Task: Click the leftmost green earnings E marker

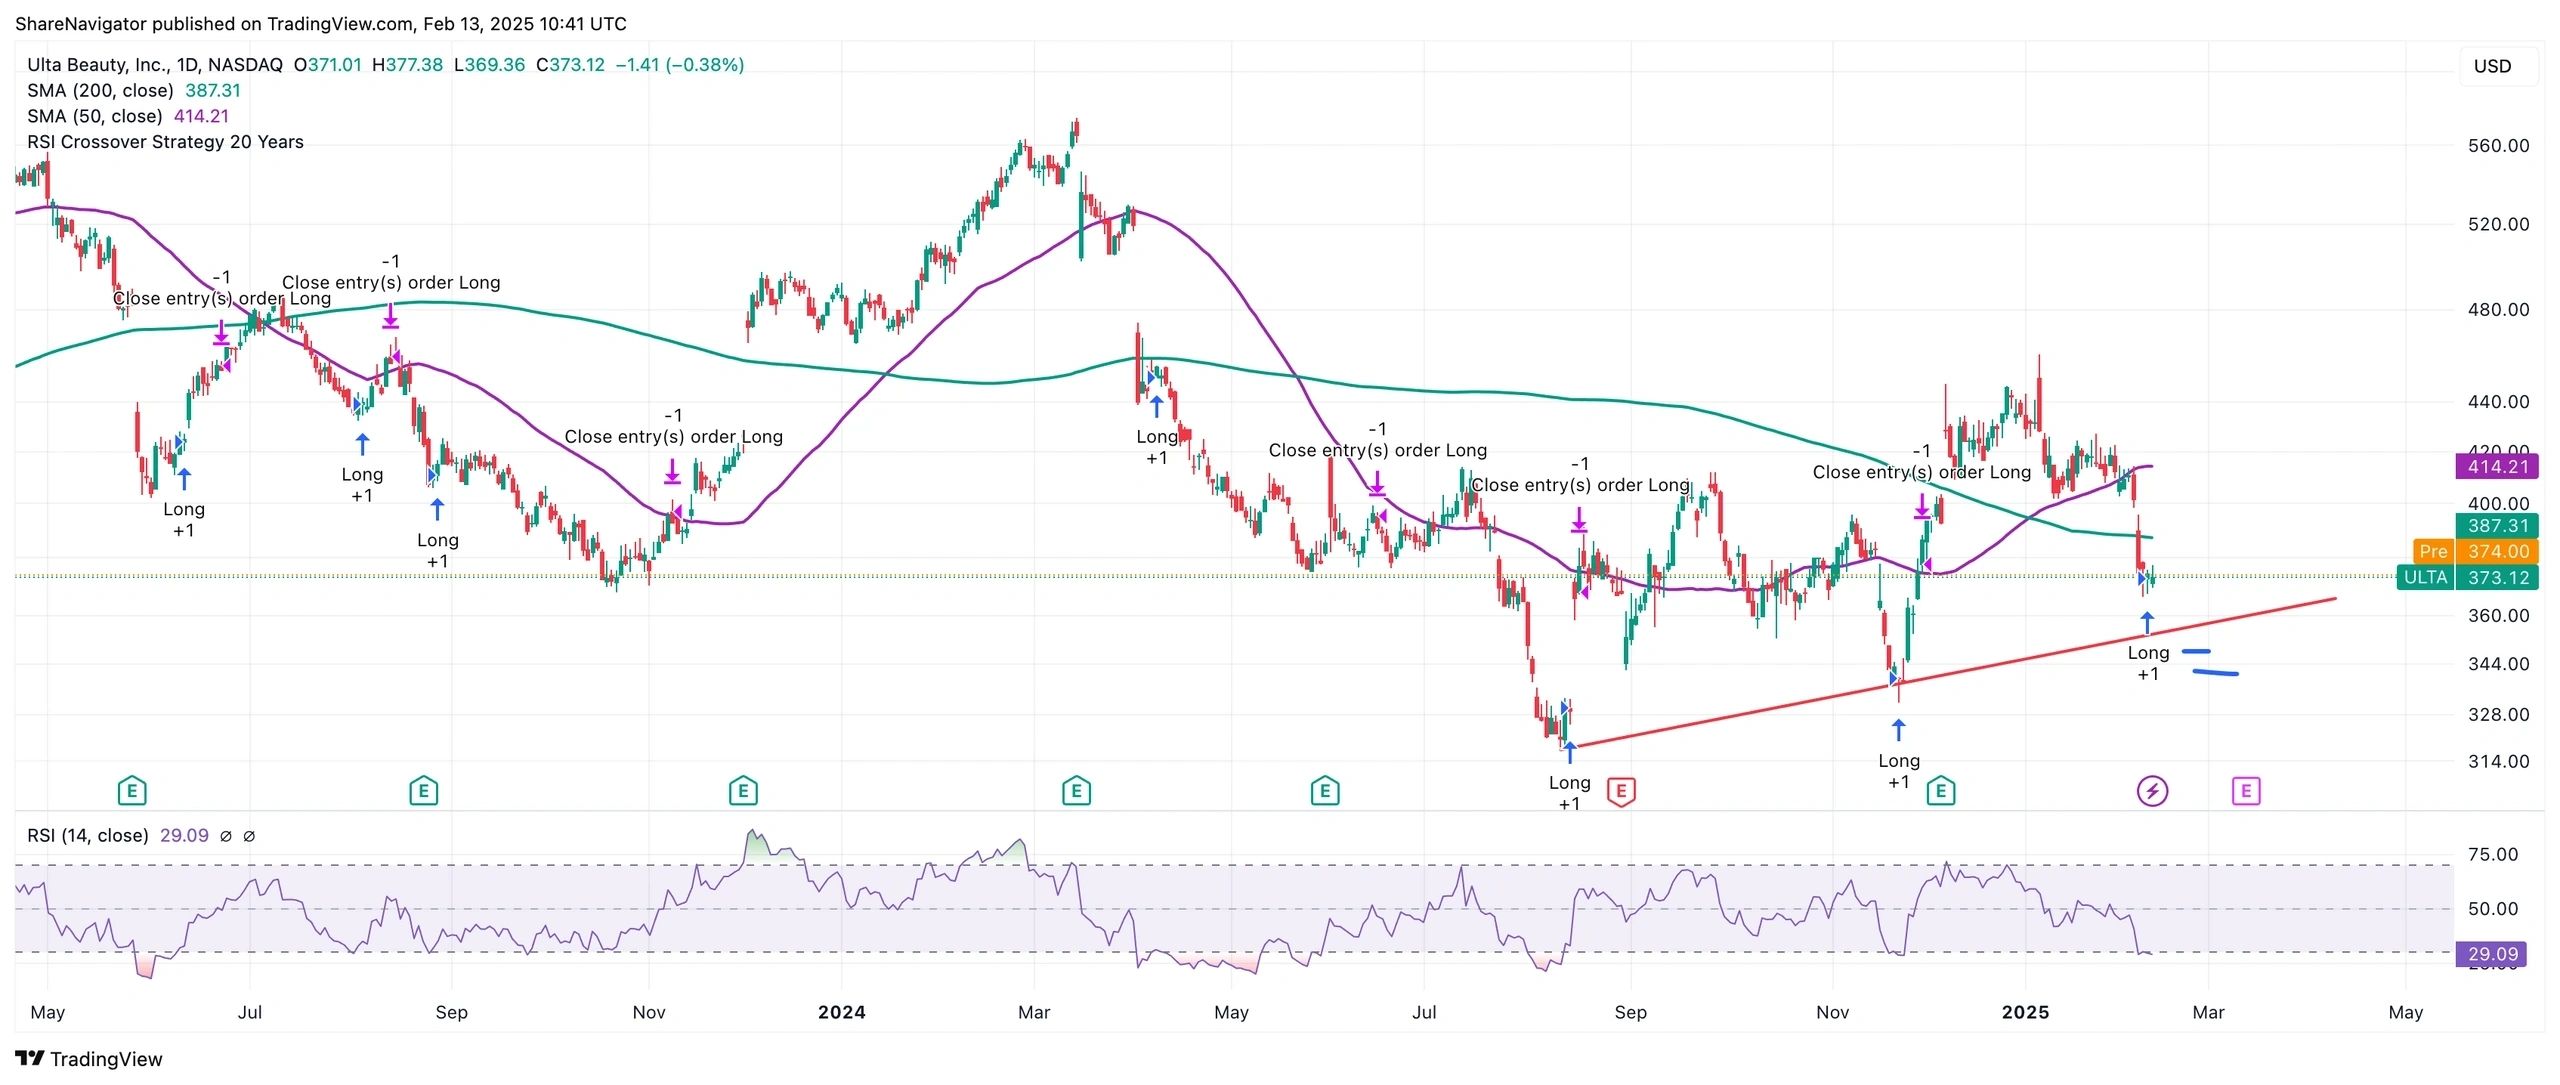Action: [132, 792]
